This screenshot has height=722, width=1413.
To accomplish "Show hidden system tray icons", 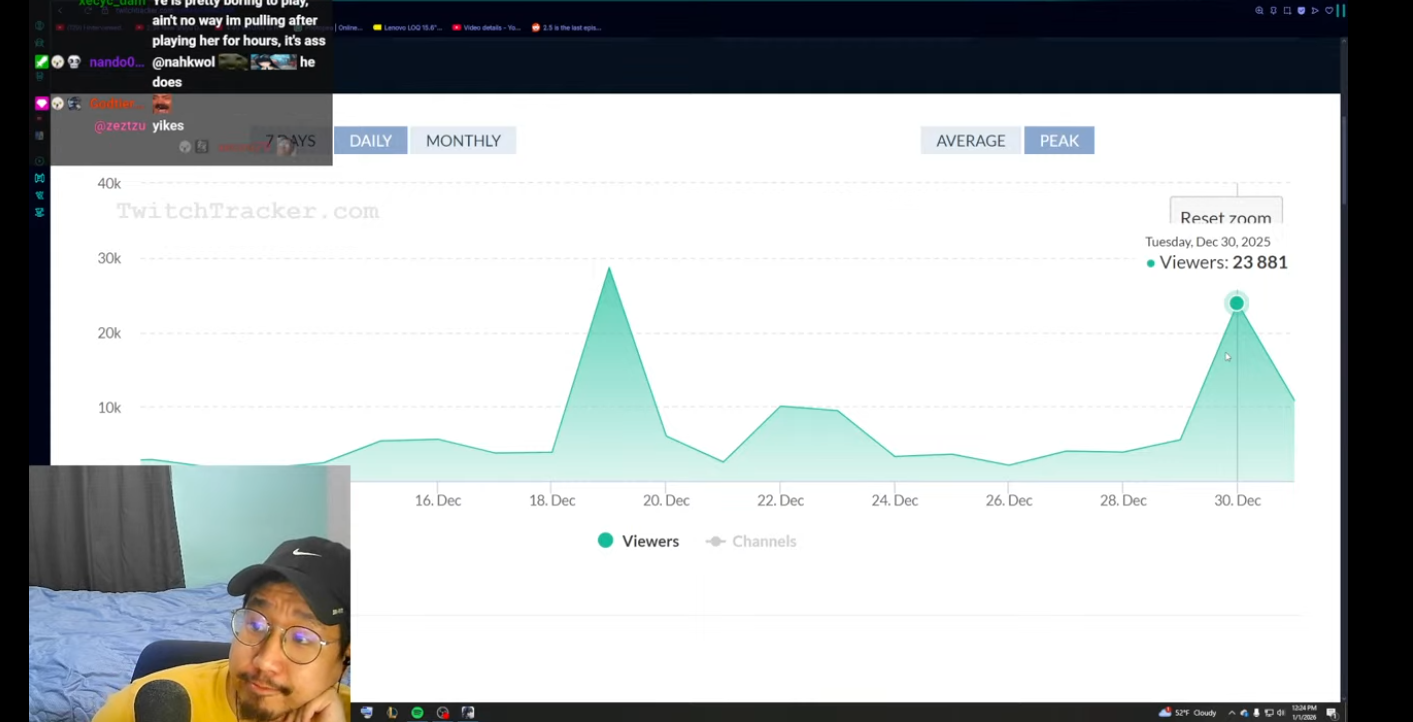I will [1232, 713].
